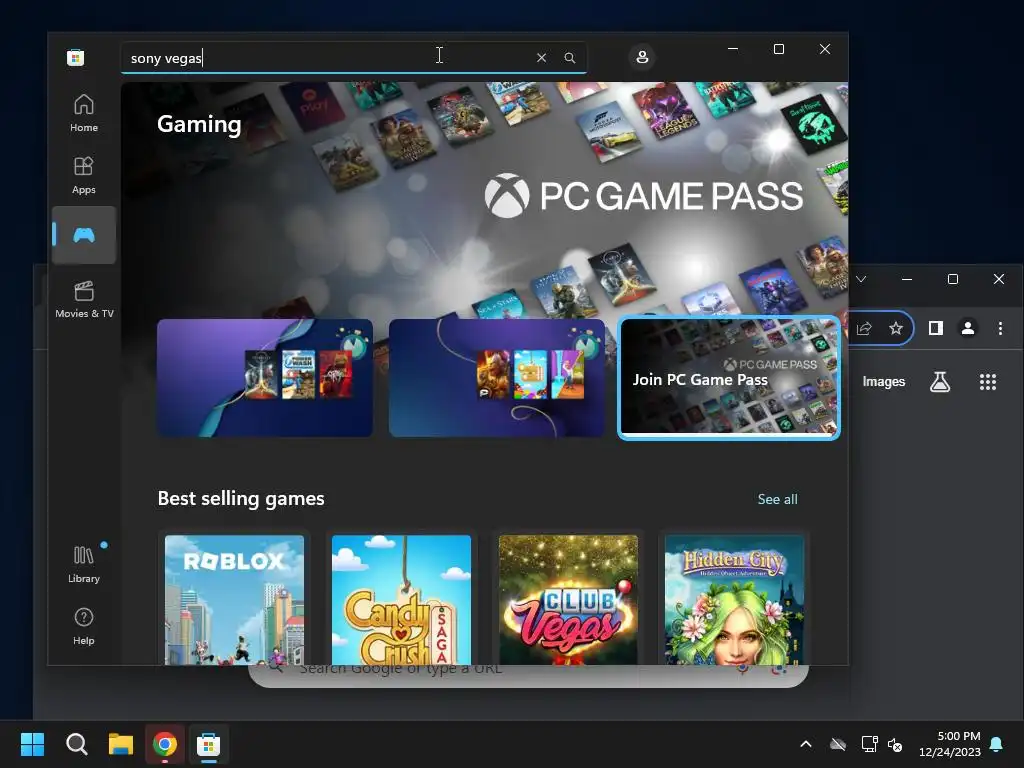
Task: Select the Gaming controller sidebar item
Action: pyautogui.click(x=84, y=235)
